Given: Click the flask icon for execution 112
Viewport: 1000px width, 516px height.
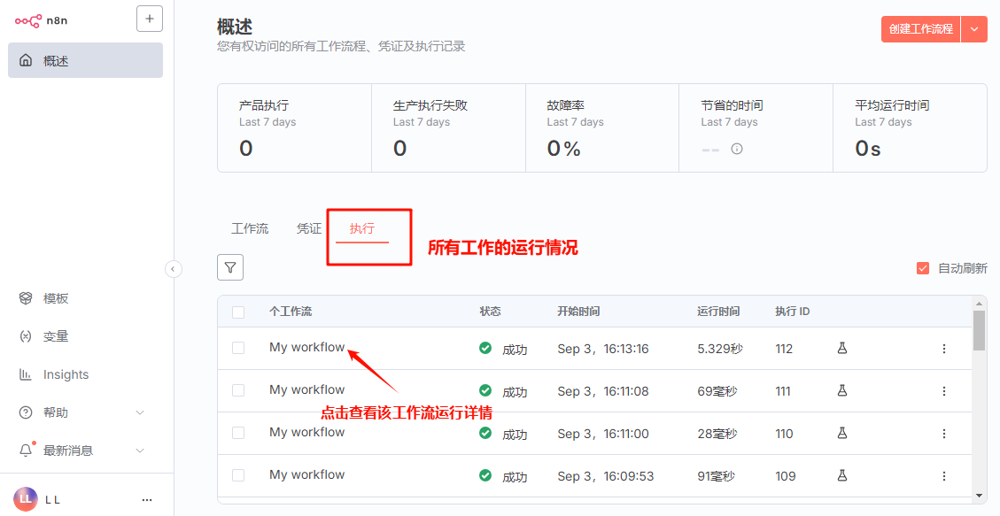Looking at the screenshot, I should click(842, 348).
